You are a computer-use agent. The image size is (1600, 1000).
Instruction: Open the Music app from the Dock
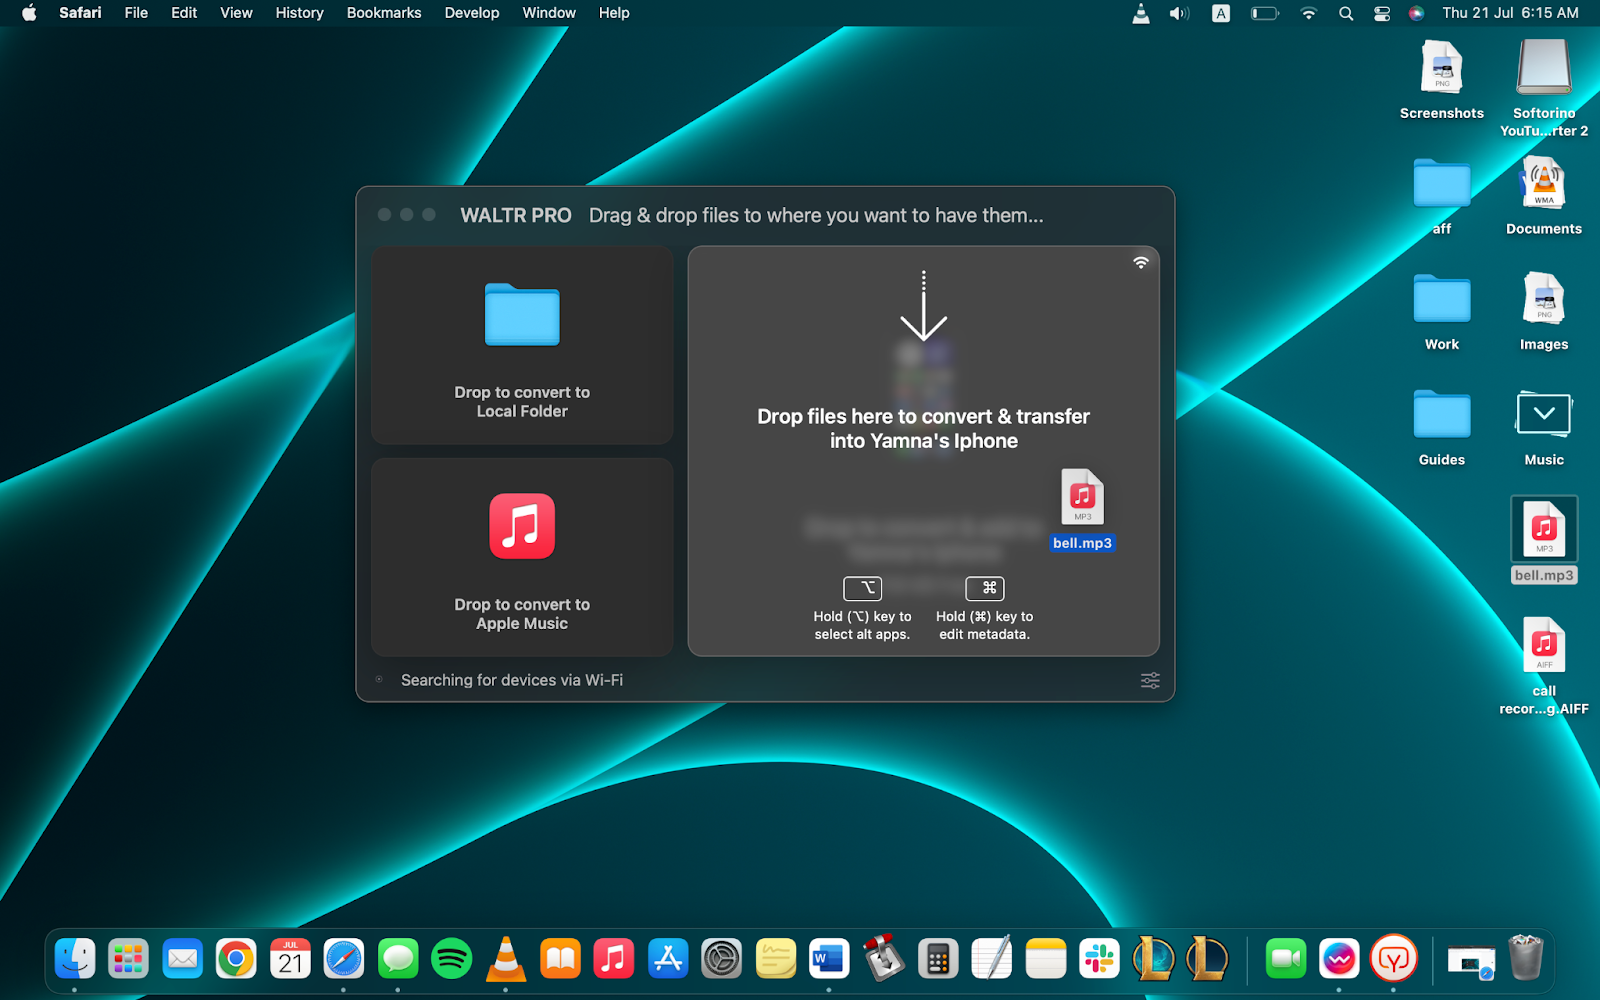pyautogui.click(x=614, y=959)
